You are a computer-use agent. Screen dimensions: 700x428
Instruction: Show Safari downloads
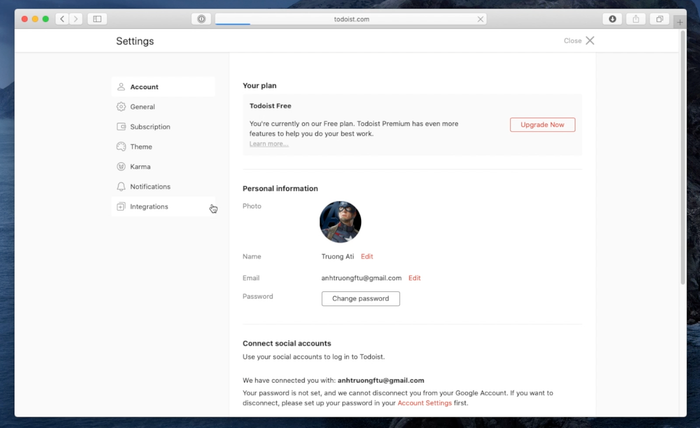tap(612, 19)
